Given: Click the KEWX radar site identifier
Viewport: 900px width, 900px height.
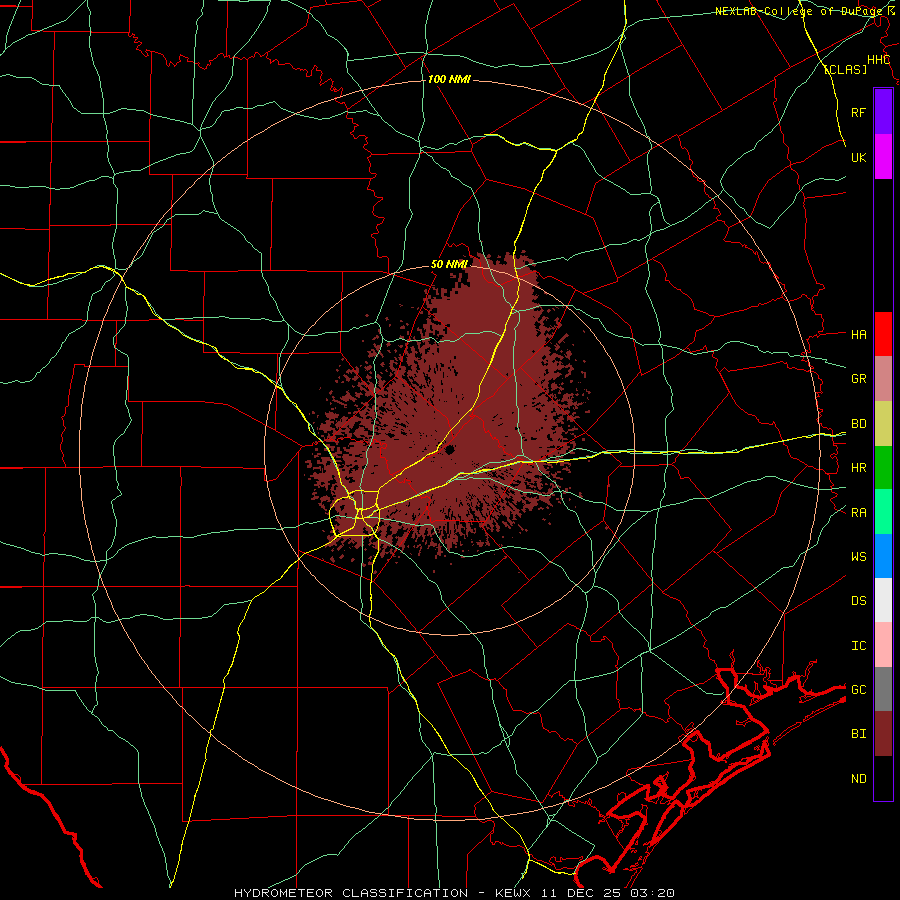Looking at the screenshot, I should (x=515, y=893).
